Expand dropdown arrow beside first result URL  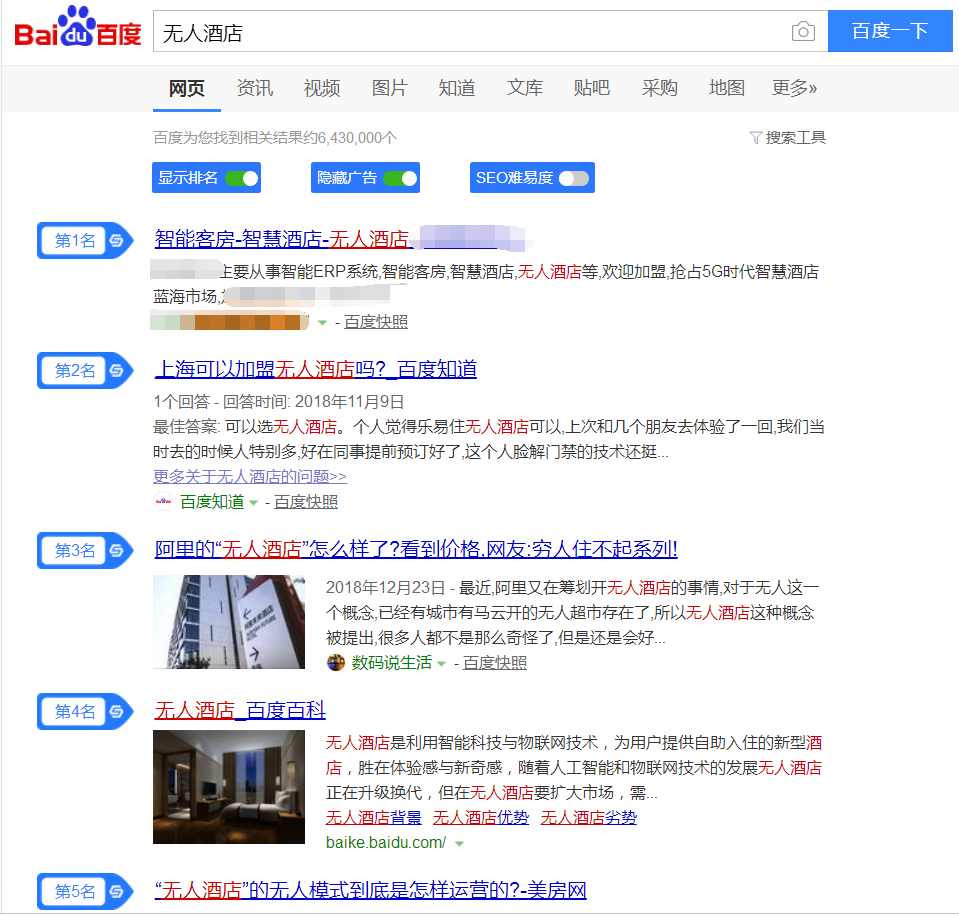(x=322, y=322)
